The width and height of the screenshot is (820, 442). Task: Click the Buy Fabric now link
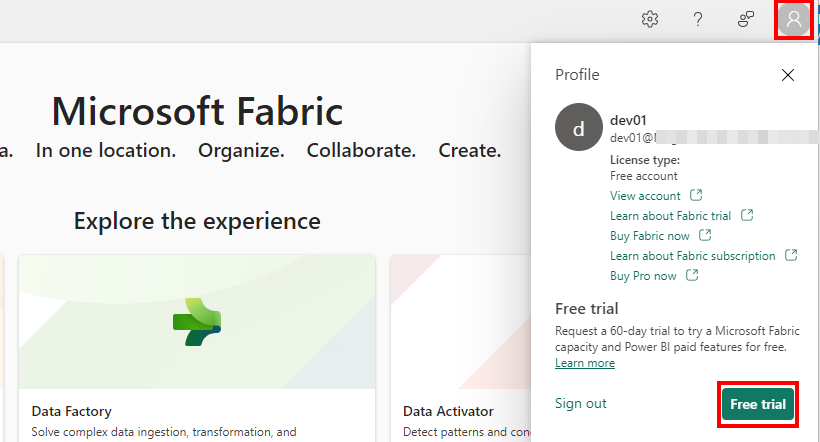point(649,236)
